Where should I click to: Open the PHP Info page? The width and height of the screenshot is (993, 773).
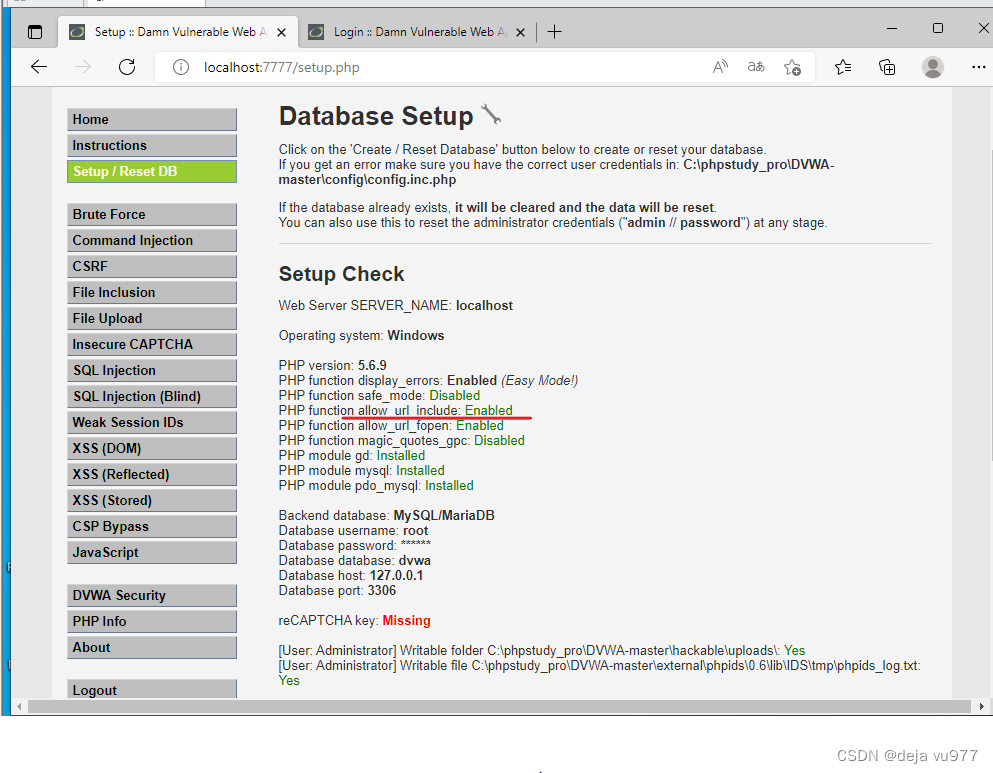[152, 621]
